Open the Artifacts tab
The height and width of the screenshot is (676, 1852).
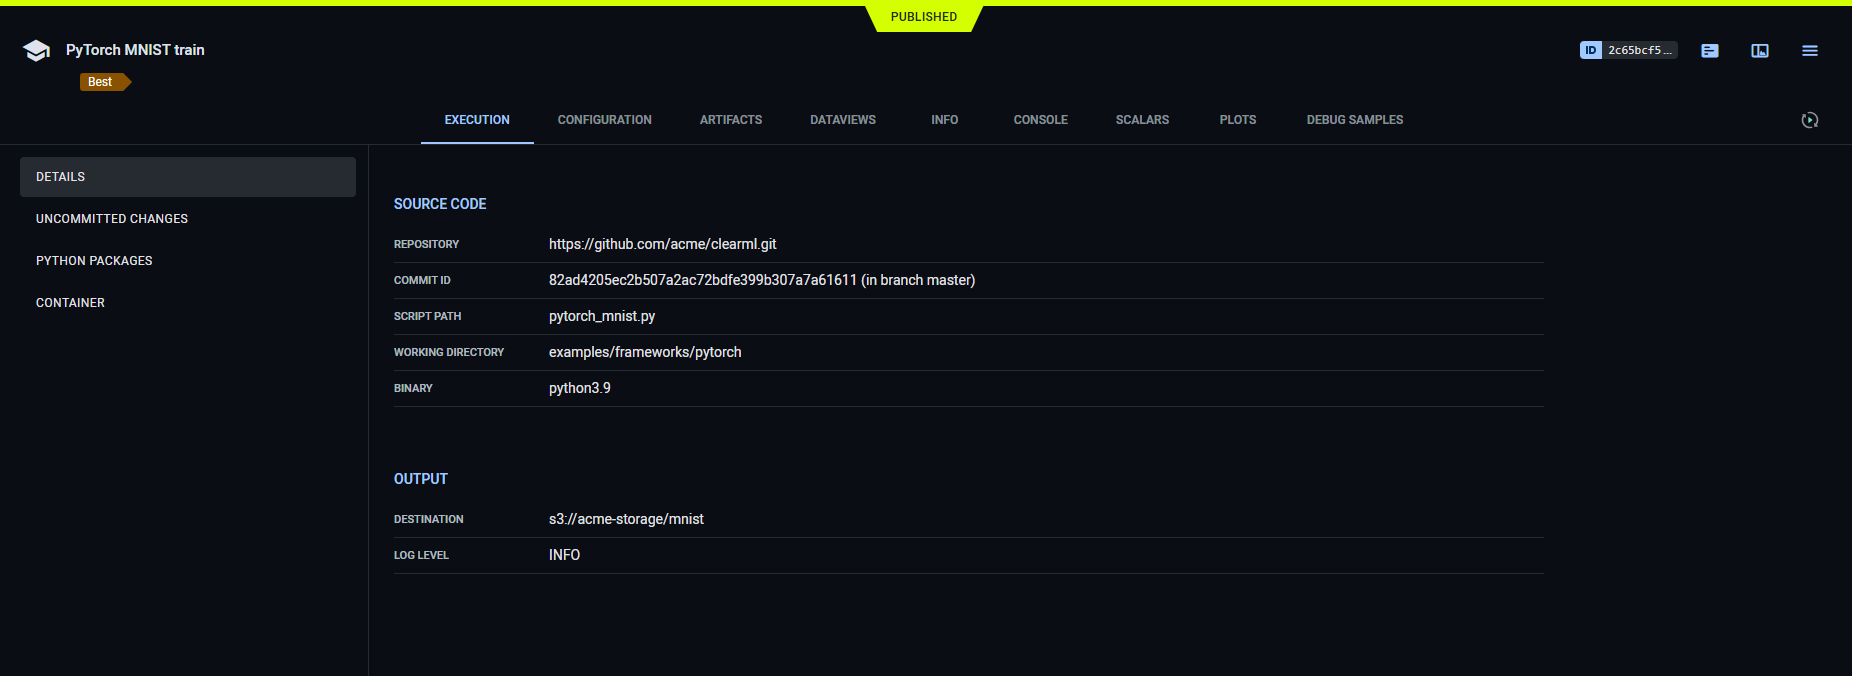731,120
